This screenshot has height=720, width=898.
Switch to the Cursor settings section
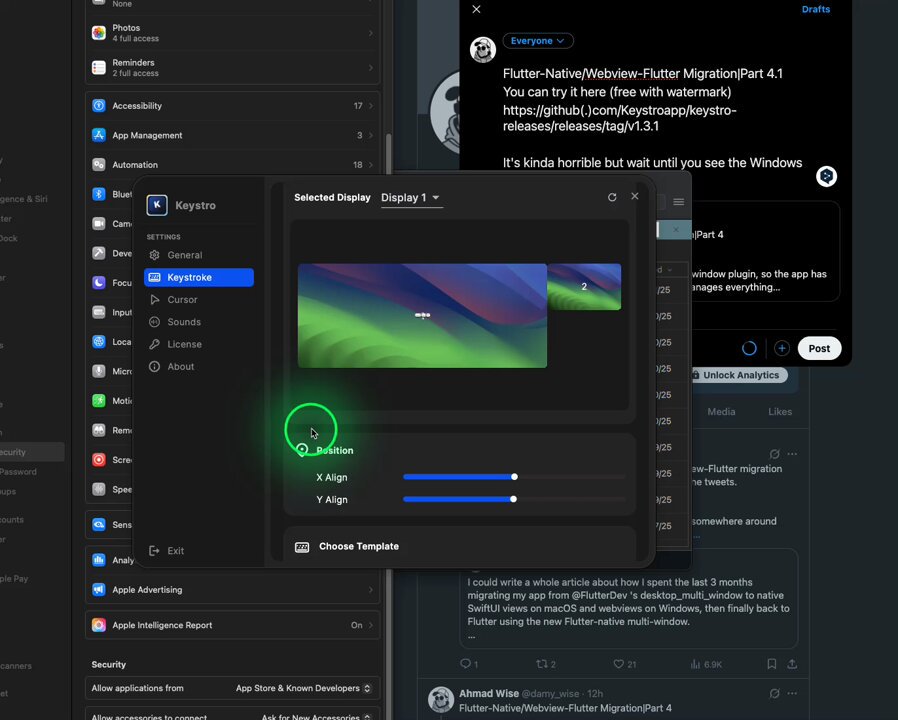(x=182, y=300)
